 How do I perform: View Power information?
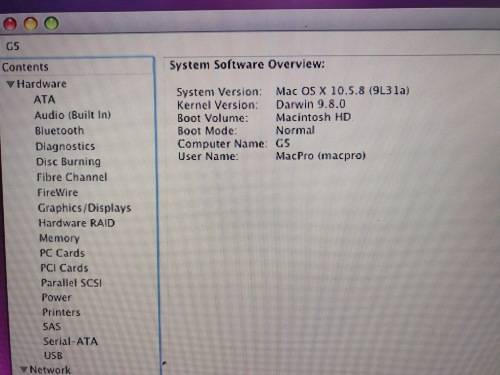coord(57,297)
